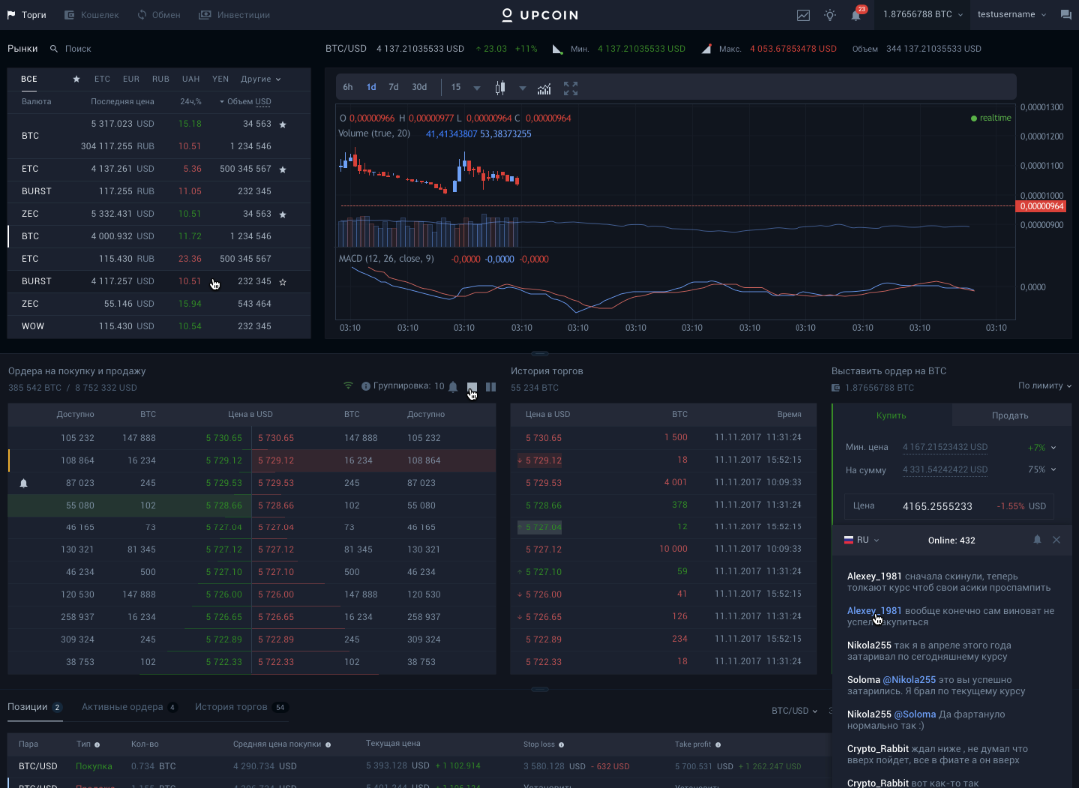Select the 1d chart period
This screenshot has height=788, width=1079.
pyautogui.click(x=371, y=87)
